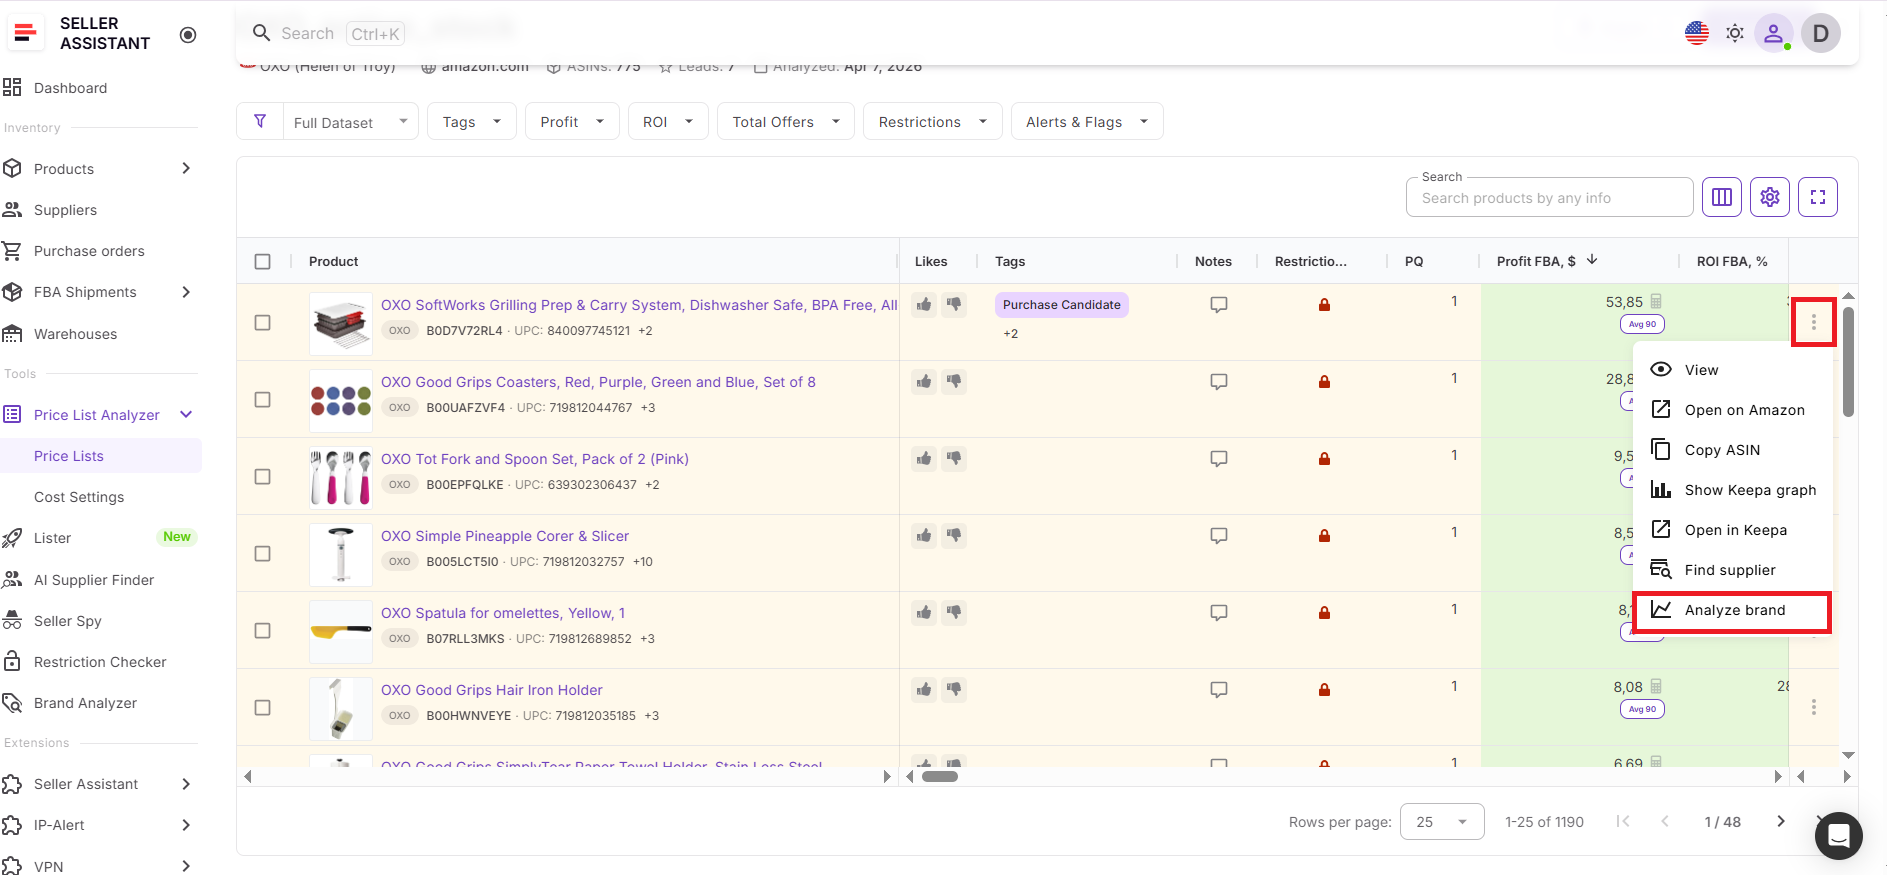The height and width of the screenshot is (875, 1887).
Task: Choose Open in Keepa menu item
Action: 1732,530
